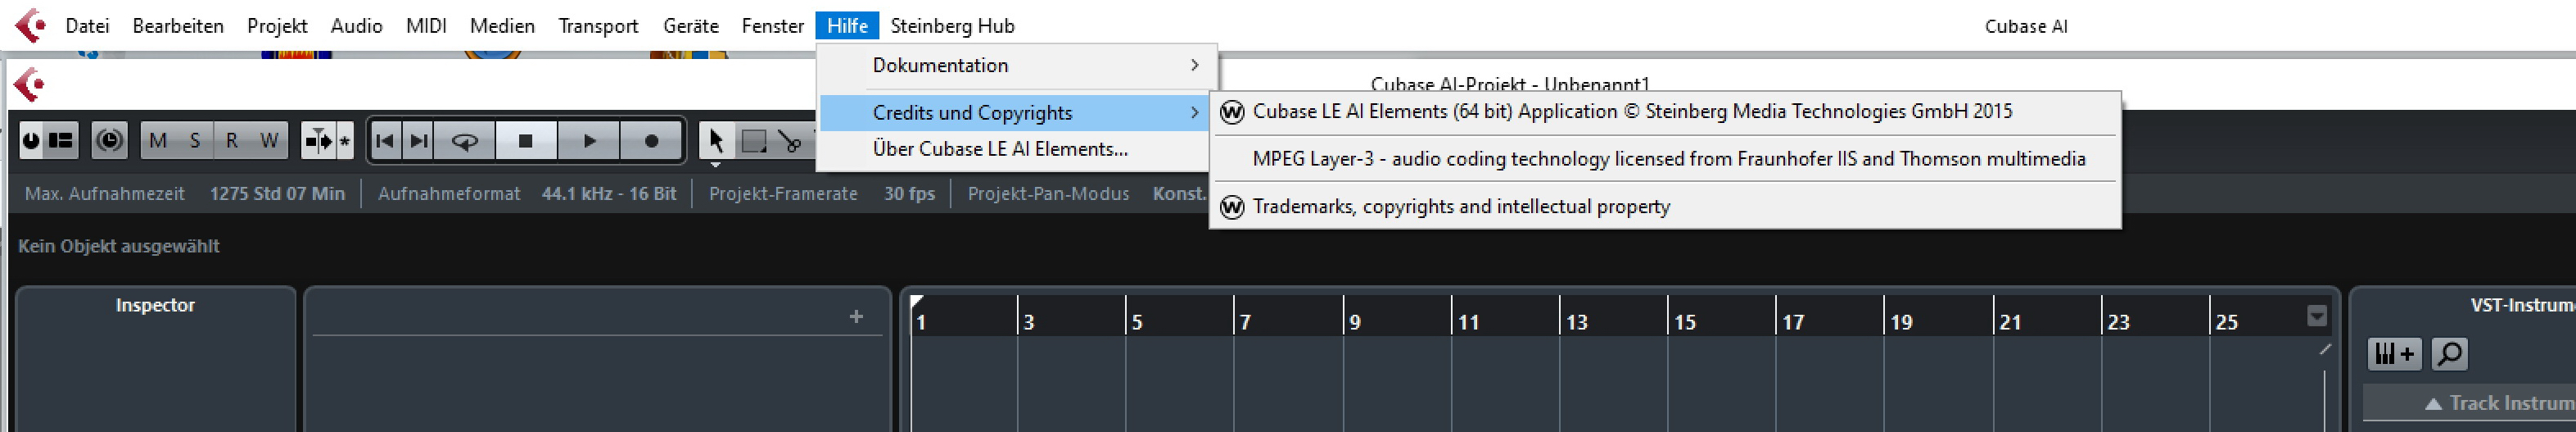The width and height of the screenshot is (2576, 432).
Task: Toggle the global Mute (M) button
Action: pos(158,141)
